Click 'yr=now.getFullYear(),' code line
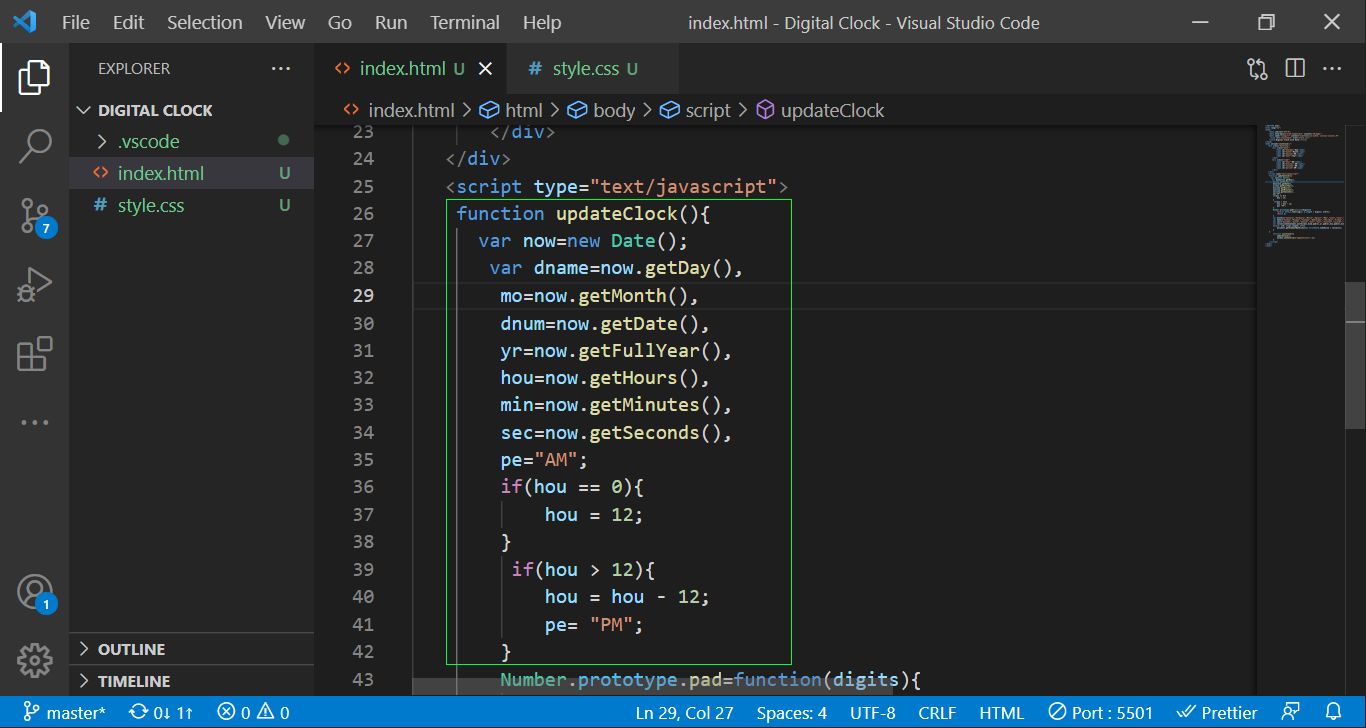Screen dimensions: 1366x728 click(x=617, y=351)
